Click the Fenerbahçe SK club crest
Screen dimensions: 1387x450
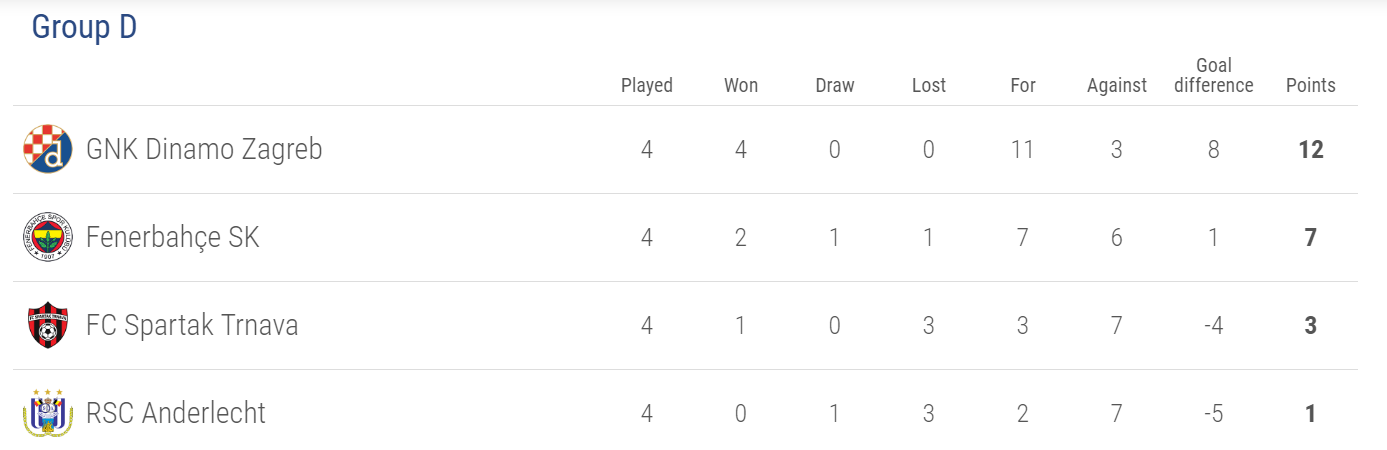click(48, 237)
